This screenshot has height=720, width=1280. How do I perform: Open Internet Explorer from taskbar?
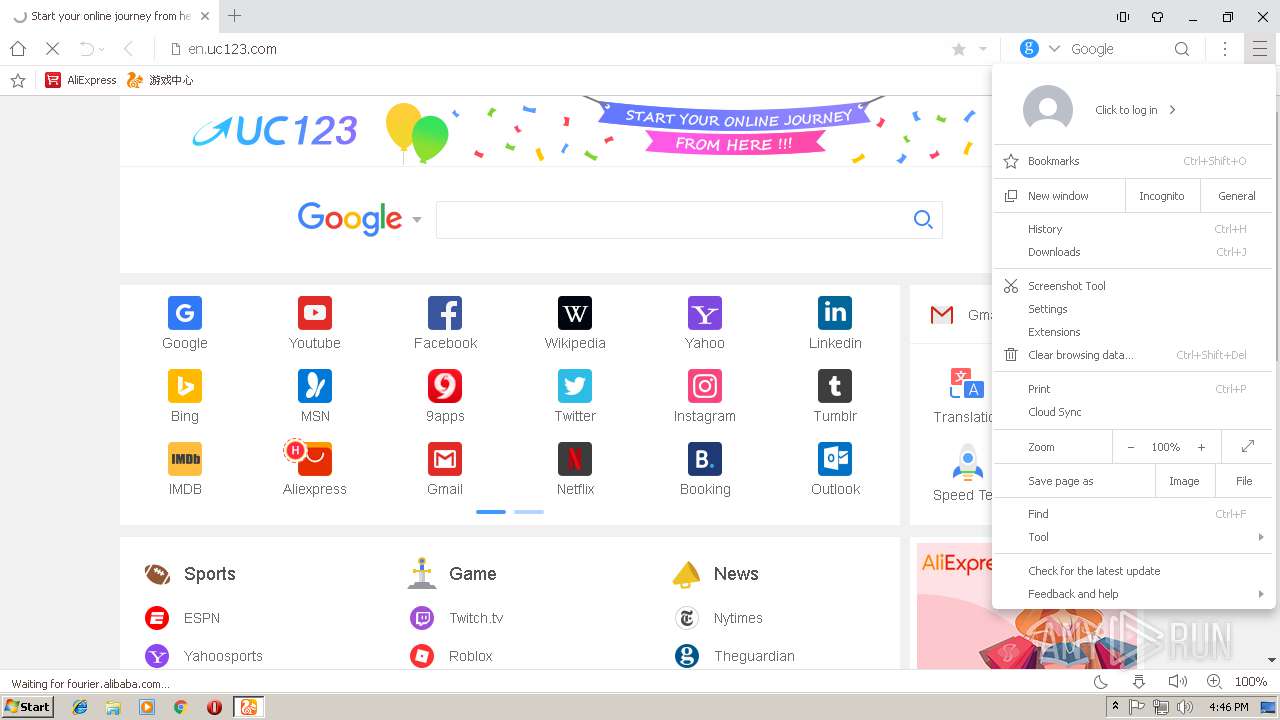(x=80, y=707)
